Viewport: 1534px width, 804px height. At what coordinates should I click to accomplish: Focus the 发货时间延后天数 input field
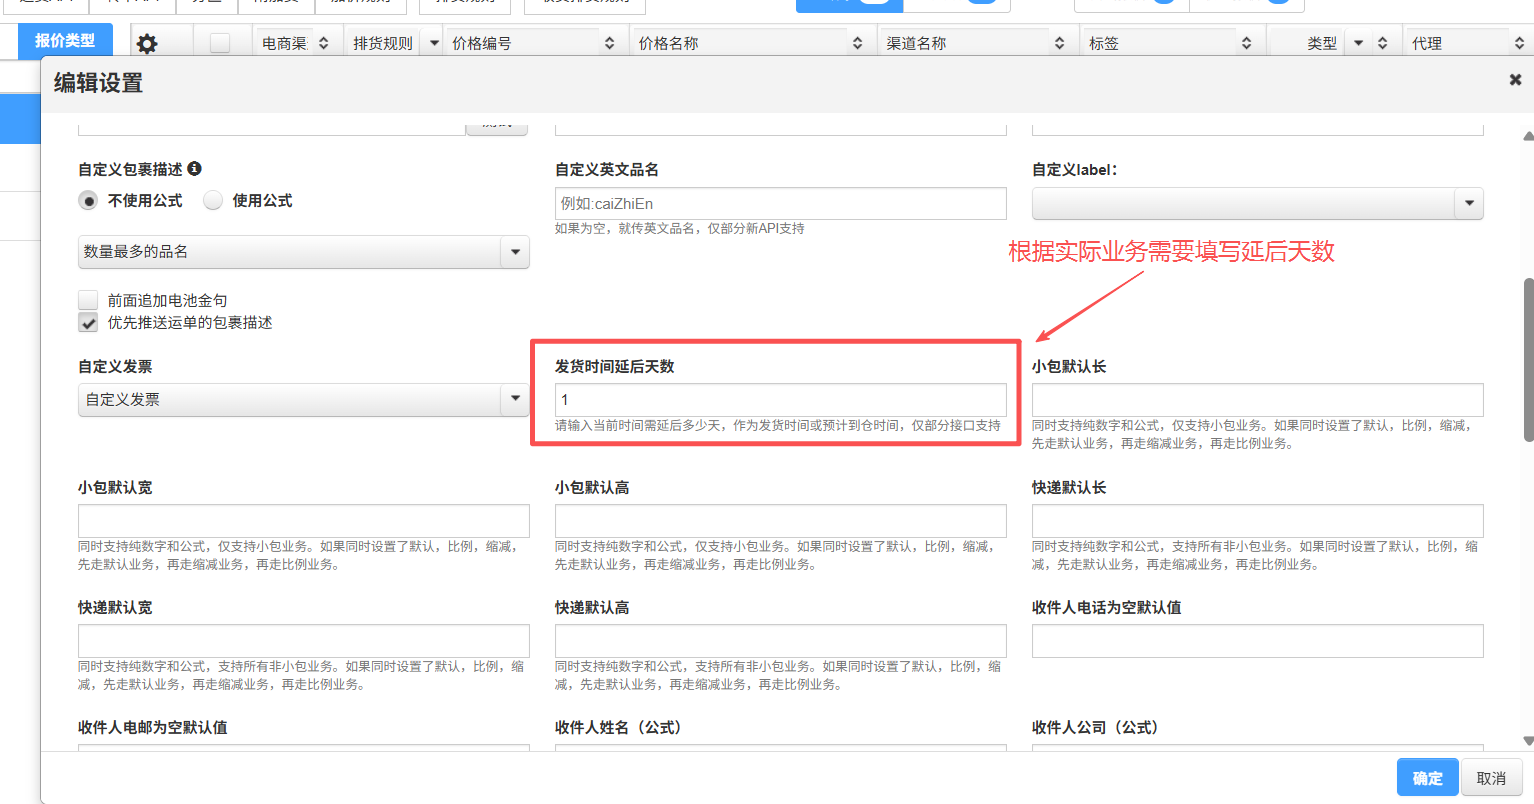[781, 400]
